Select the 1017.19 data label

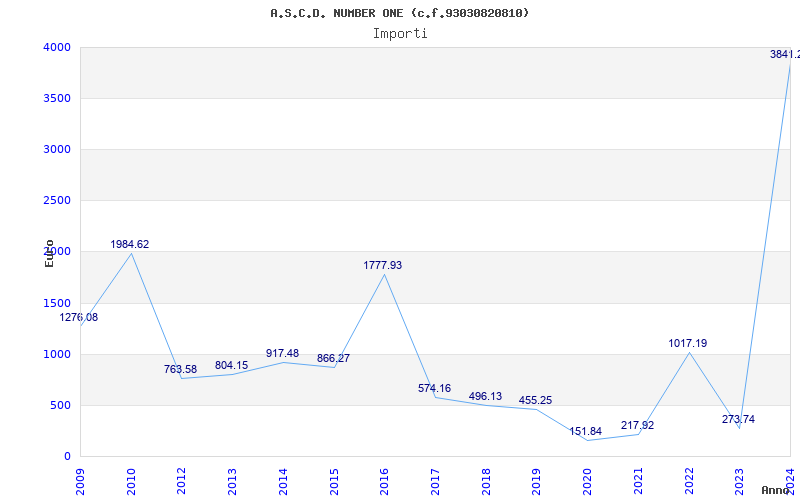pos(688,343)
